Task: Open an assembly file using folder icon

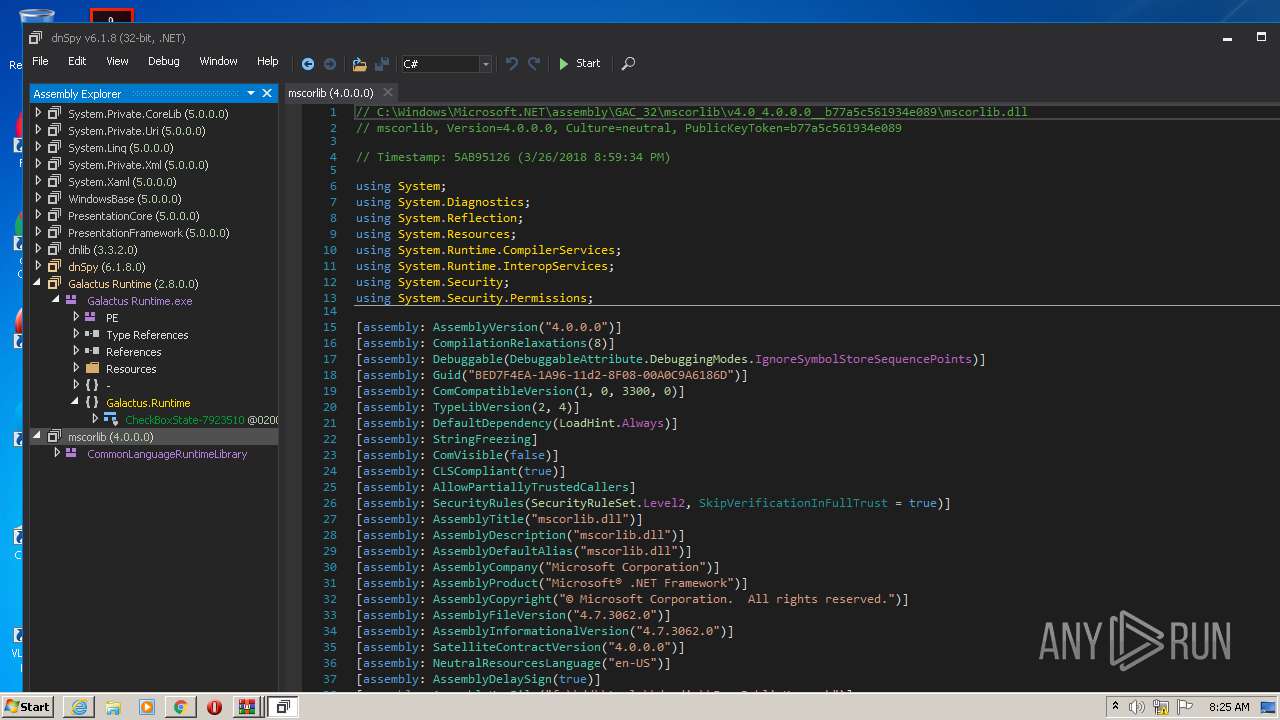Action: [359, 63]
